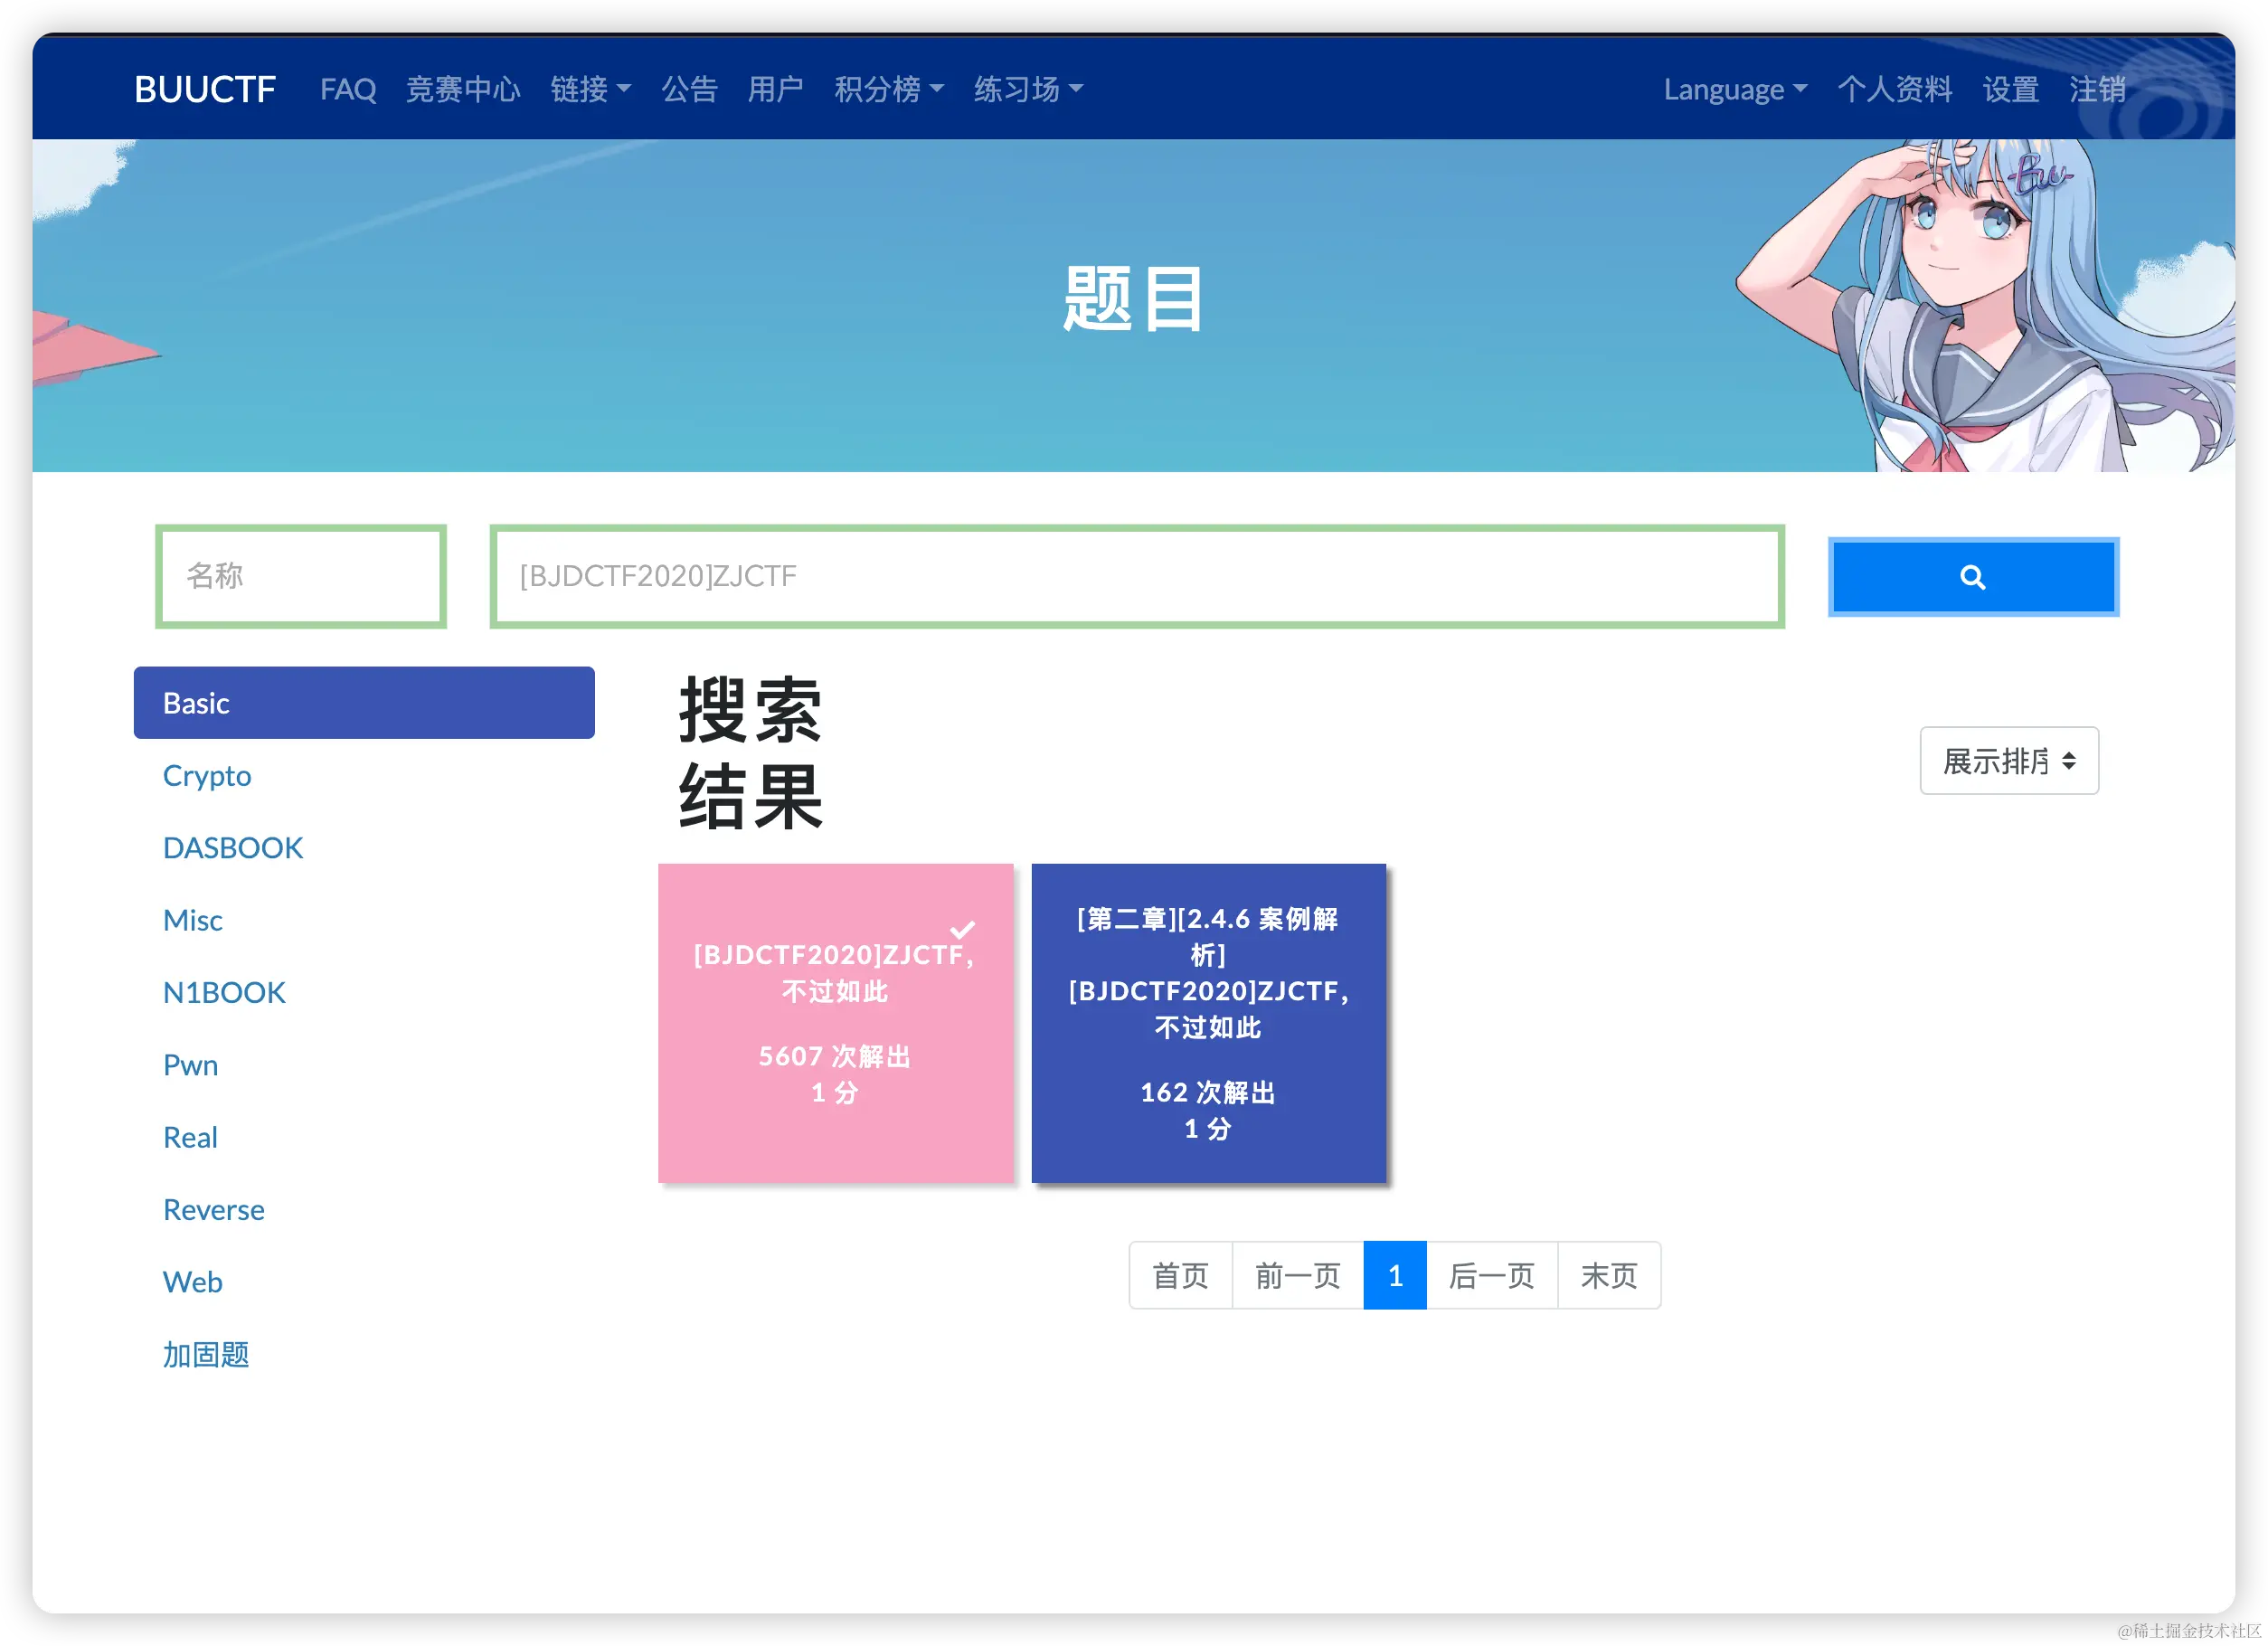This screenshot has width=2268, height=1646.
Task: Click the BUUCTF logo link
Action: (x=205, y=90)
